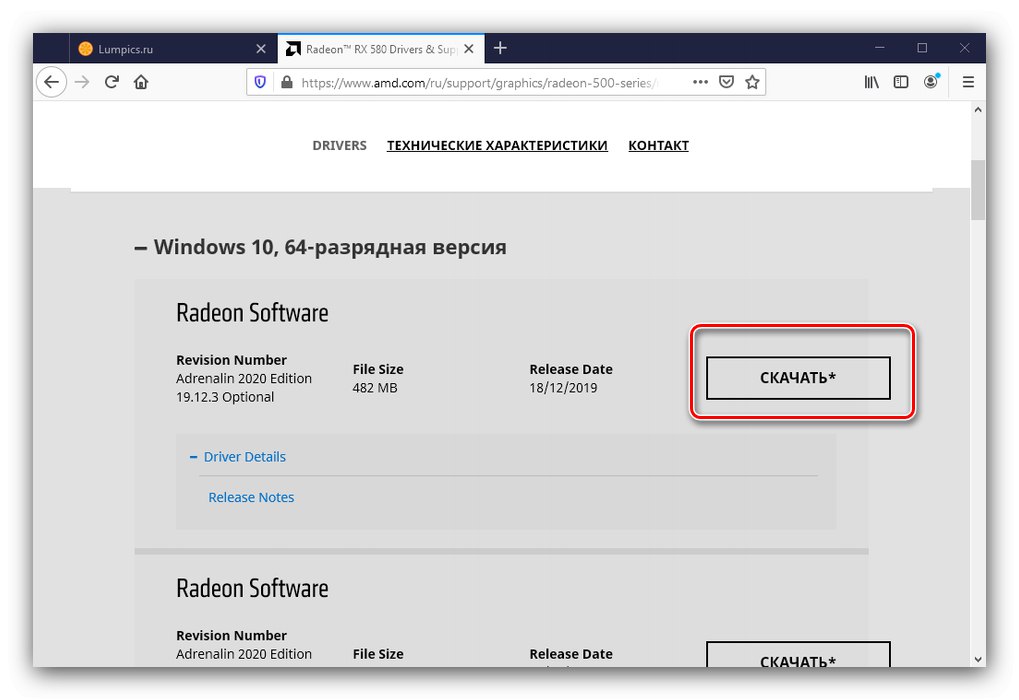This screenshot has width=1019, height=700.
Task: Click the second СКАЧАТЬ button at the bottom
Action: [x=798, y=655]
